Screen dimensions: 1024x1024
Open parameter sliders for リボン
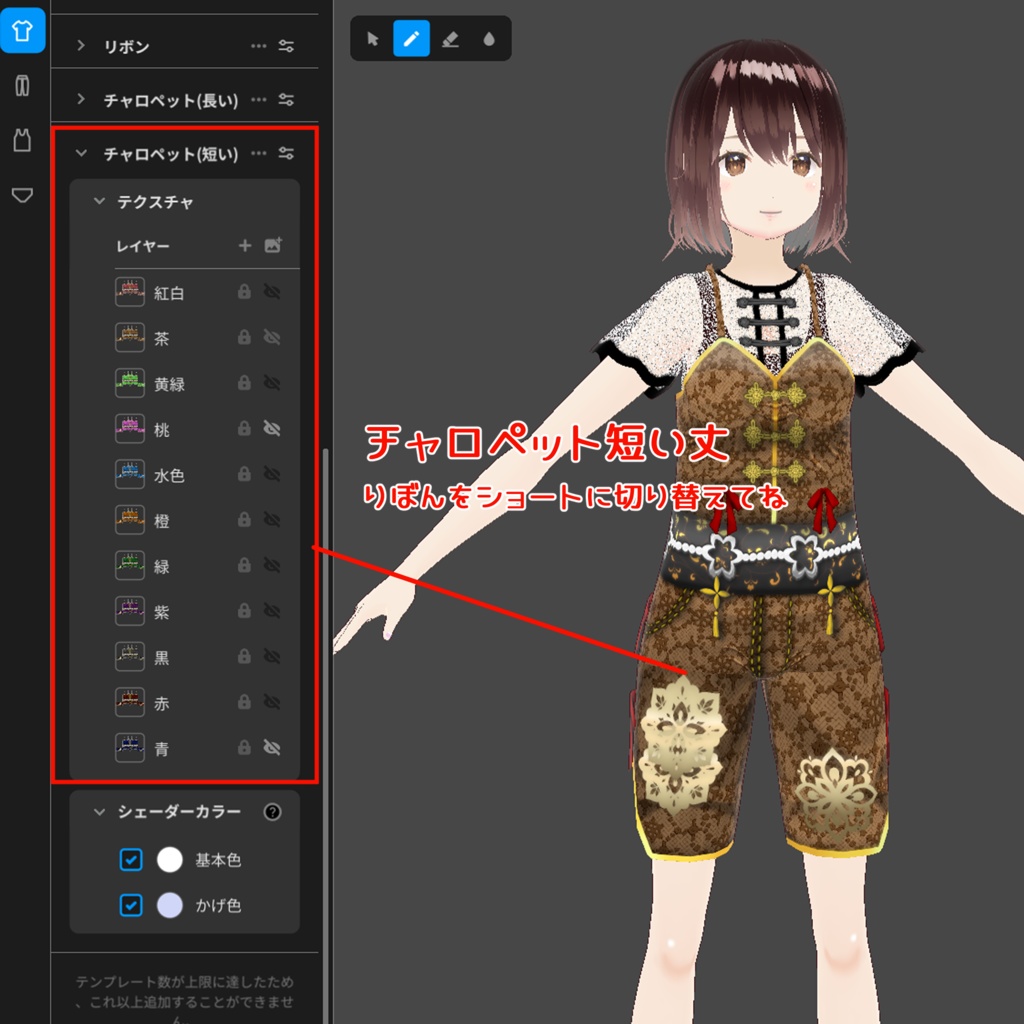pos(286,46)
